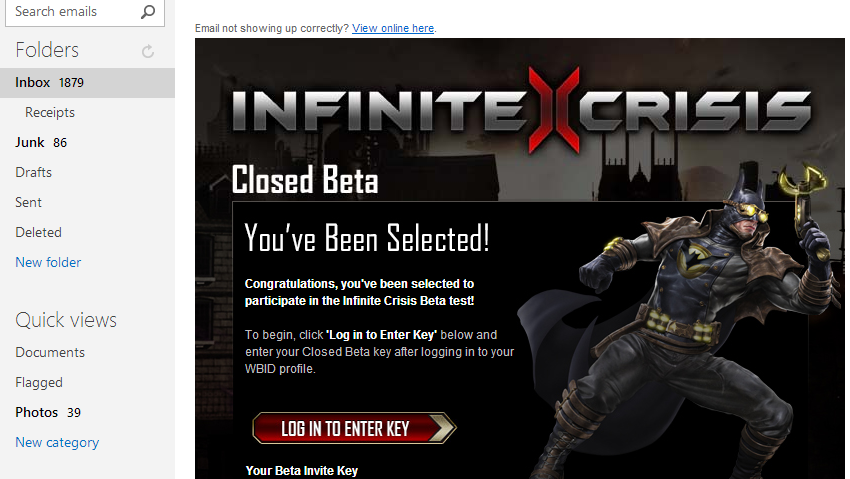
Task: Select the Junk folder
Action: [x=41, y=143]
